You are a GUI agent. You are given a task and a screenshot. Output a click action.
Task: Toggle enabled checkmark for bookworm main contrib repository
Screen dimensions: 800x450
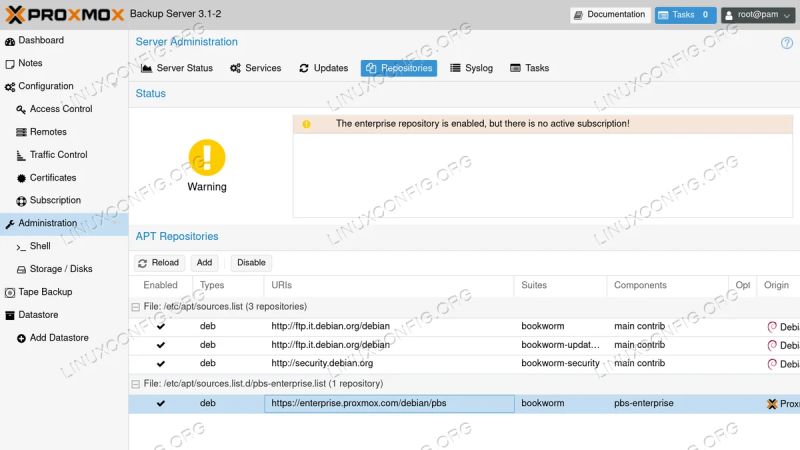click(161, 327)
